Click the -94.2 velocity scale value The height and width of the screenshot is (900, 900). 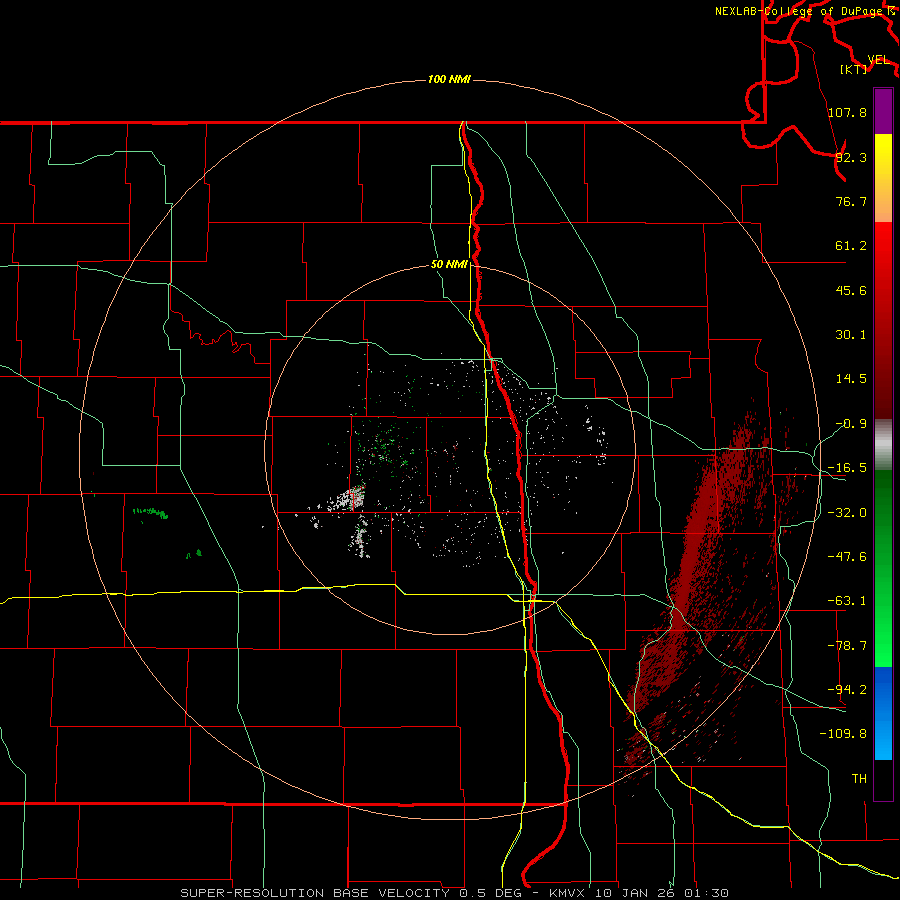click(x=847, y=690)
